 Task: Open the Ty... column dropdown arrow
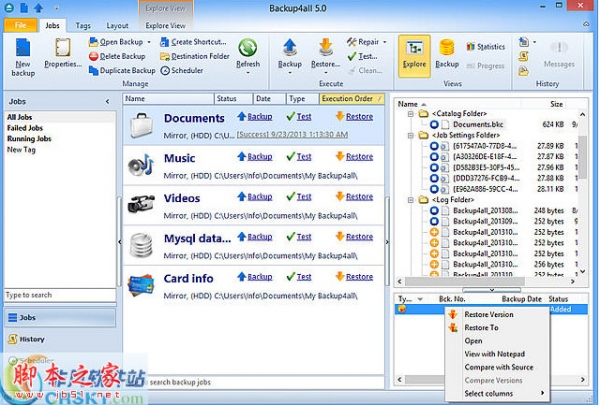[x=420, y=299]
